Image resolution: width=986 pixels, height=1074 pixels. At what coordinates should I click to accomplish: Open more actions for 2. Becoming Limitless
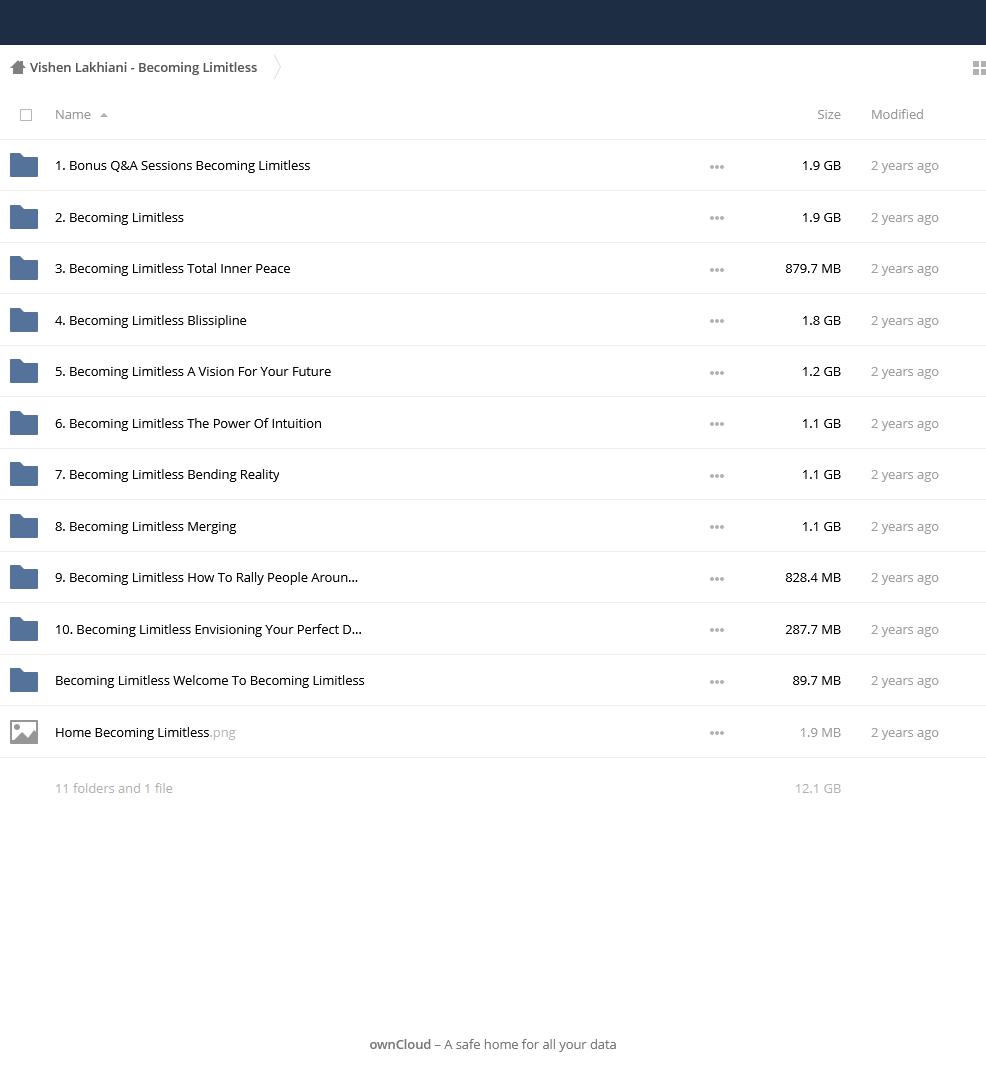coord(717,218)
